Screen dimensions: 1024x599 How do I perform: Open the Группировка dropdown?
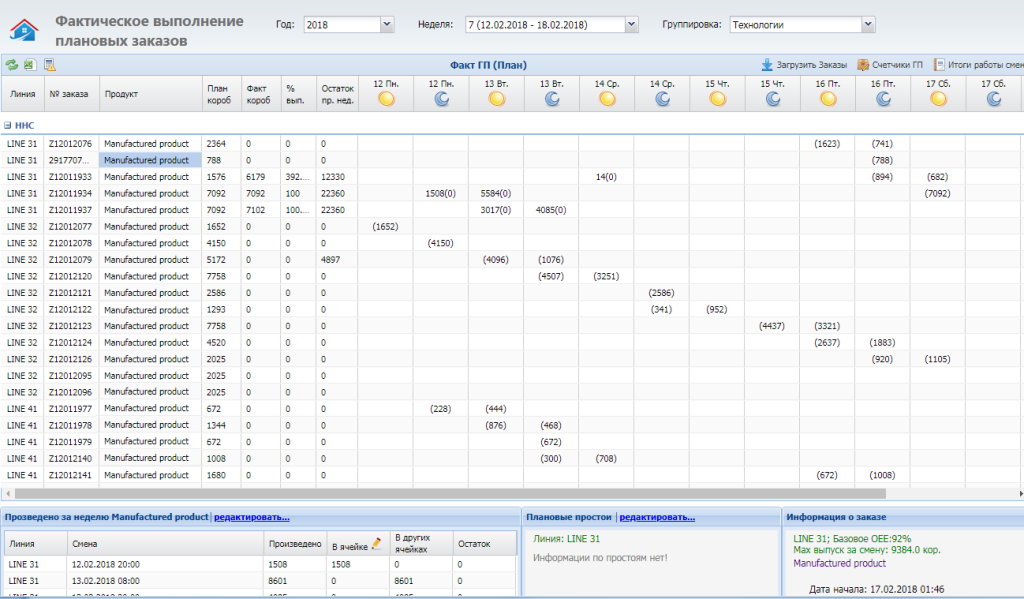coord(867,24)
